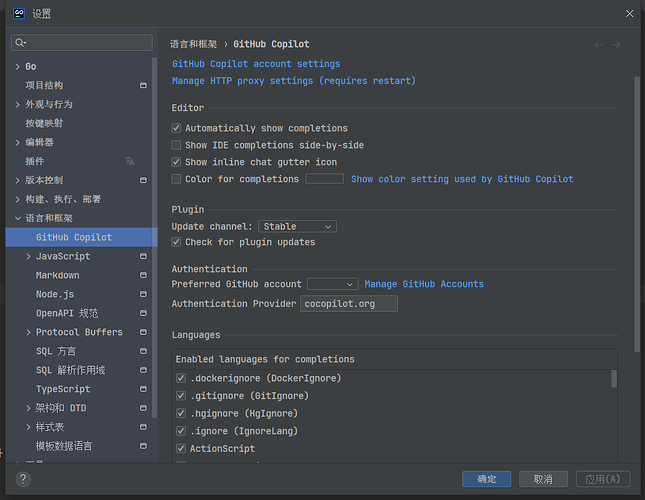The height and width of the screenshot is (500, 645).
Task: Click the project-level icon beside 样式表
Action: coord(143,427)
